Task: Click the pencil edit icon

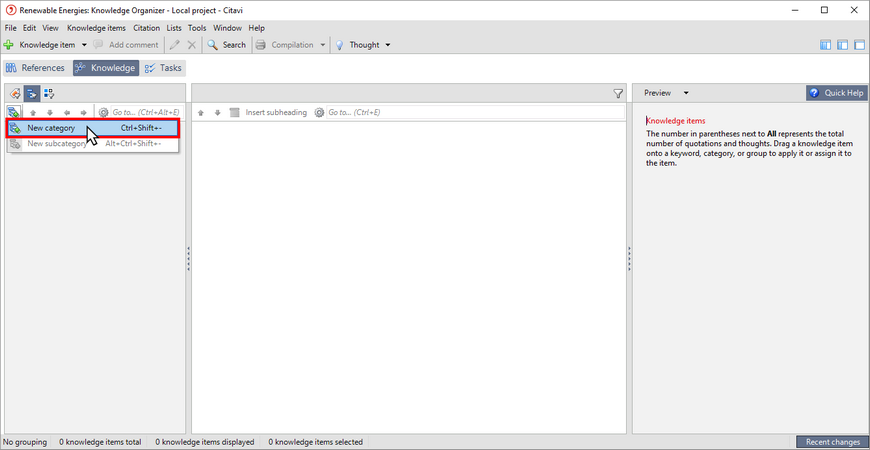Action: click(x=175, y=45)
